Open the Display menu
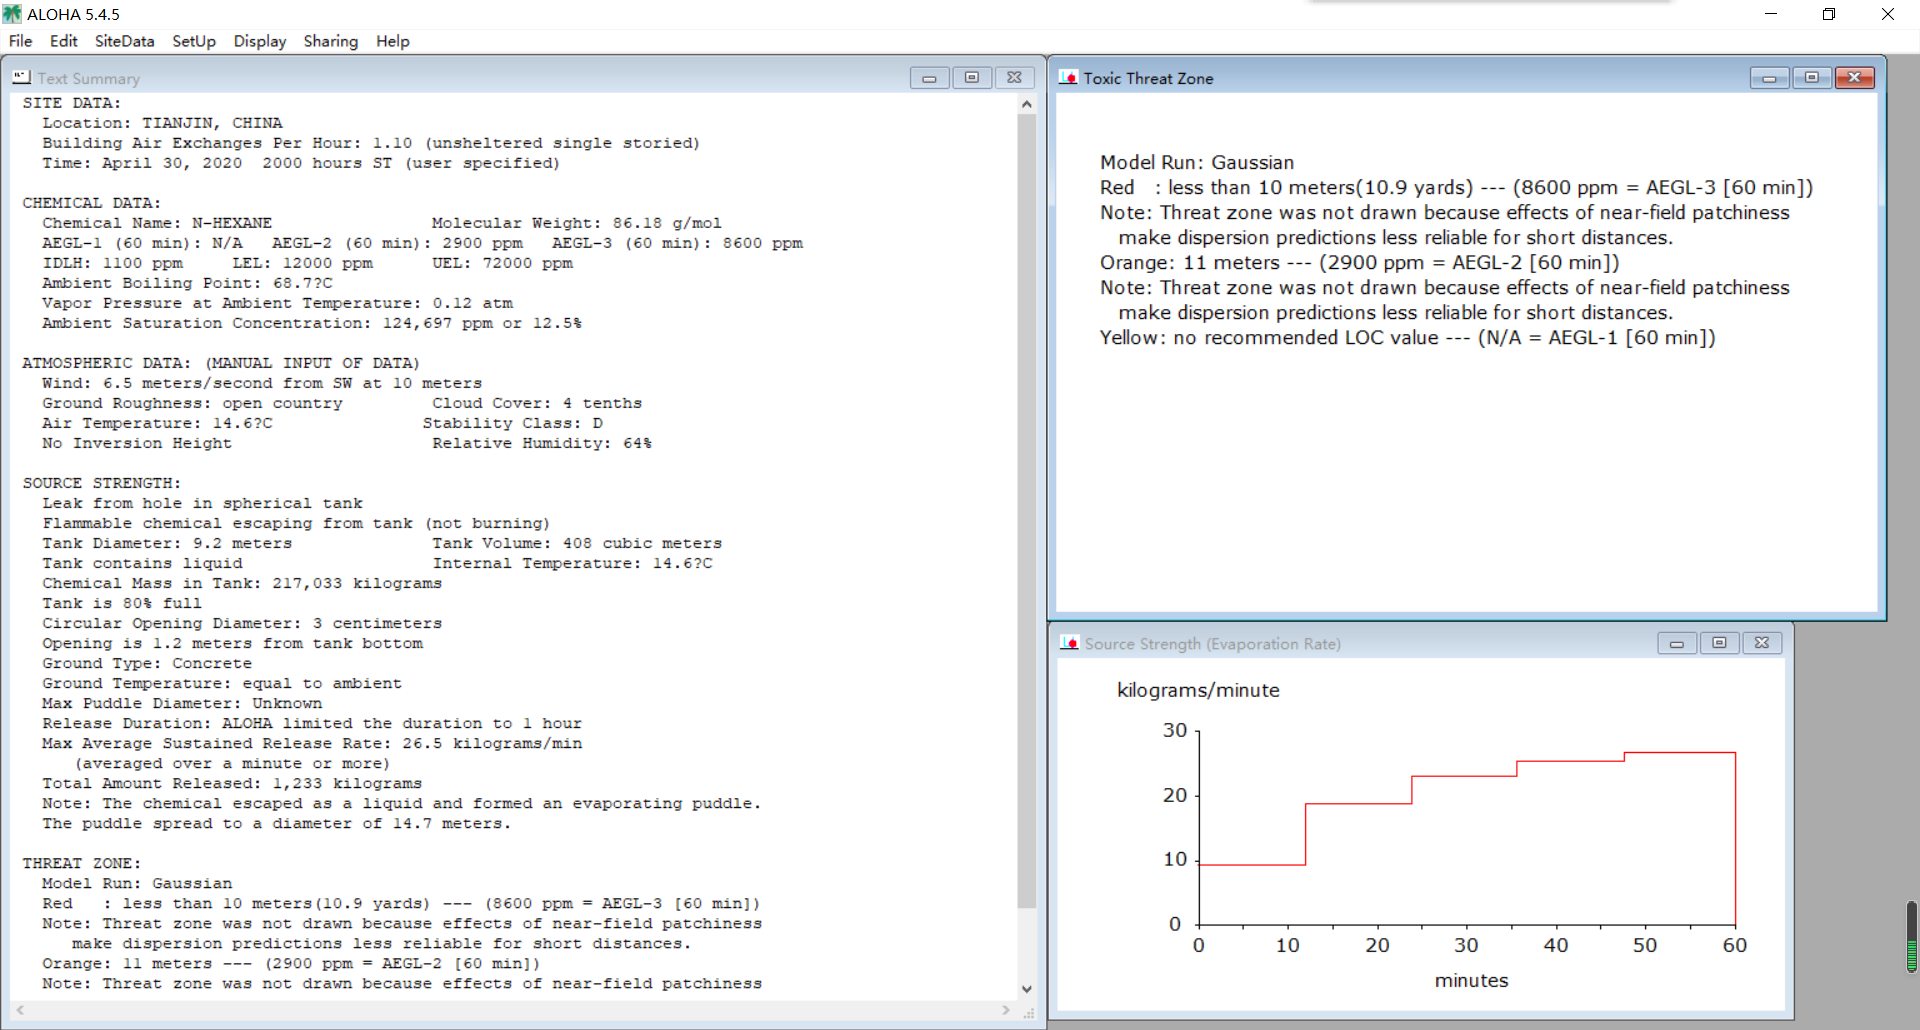This screenshot has width=1920, height=1030. [260, 41]
